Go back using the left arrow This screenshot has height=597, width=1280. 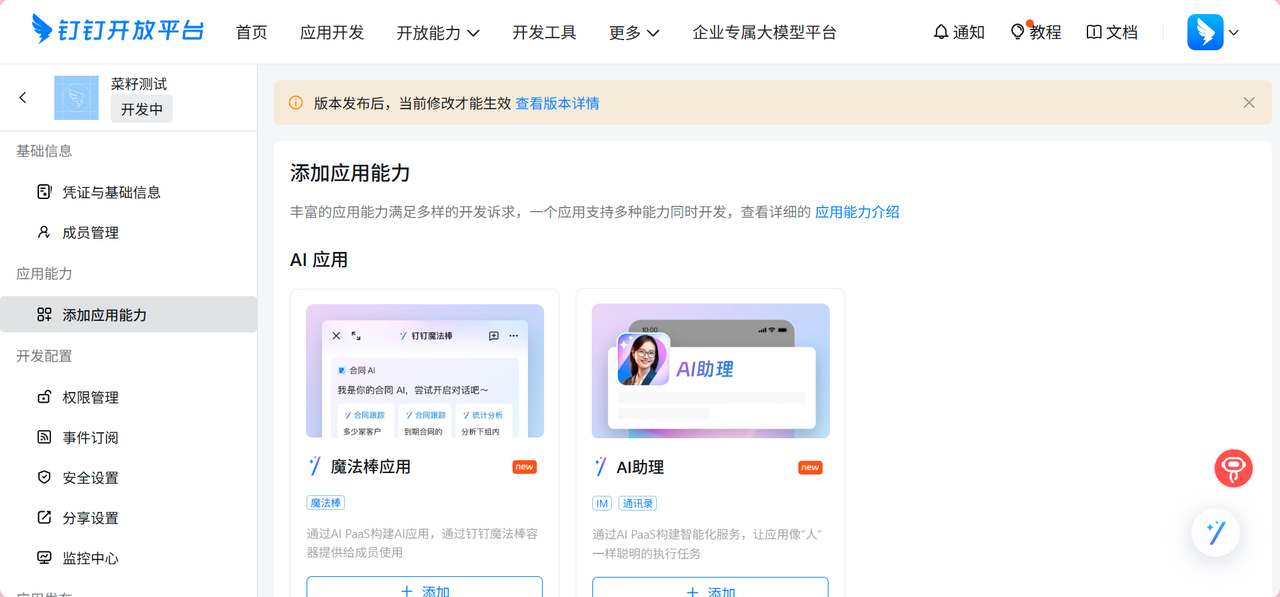[23, 97]
